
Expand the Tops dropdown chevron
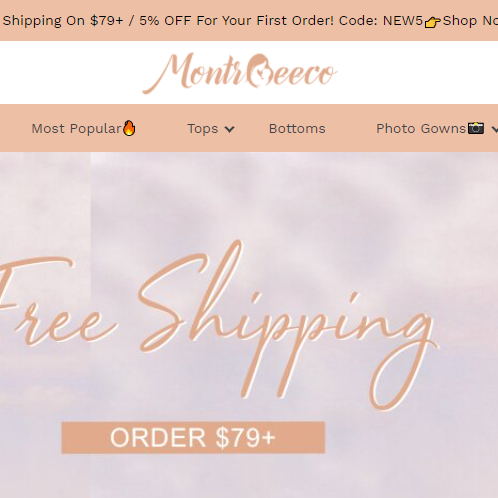[229, 129]
